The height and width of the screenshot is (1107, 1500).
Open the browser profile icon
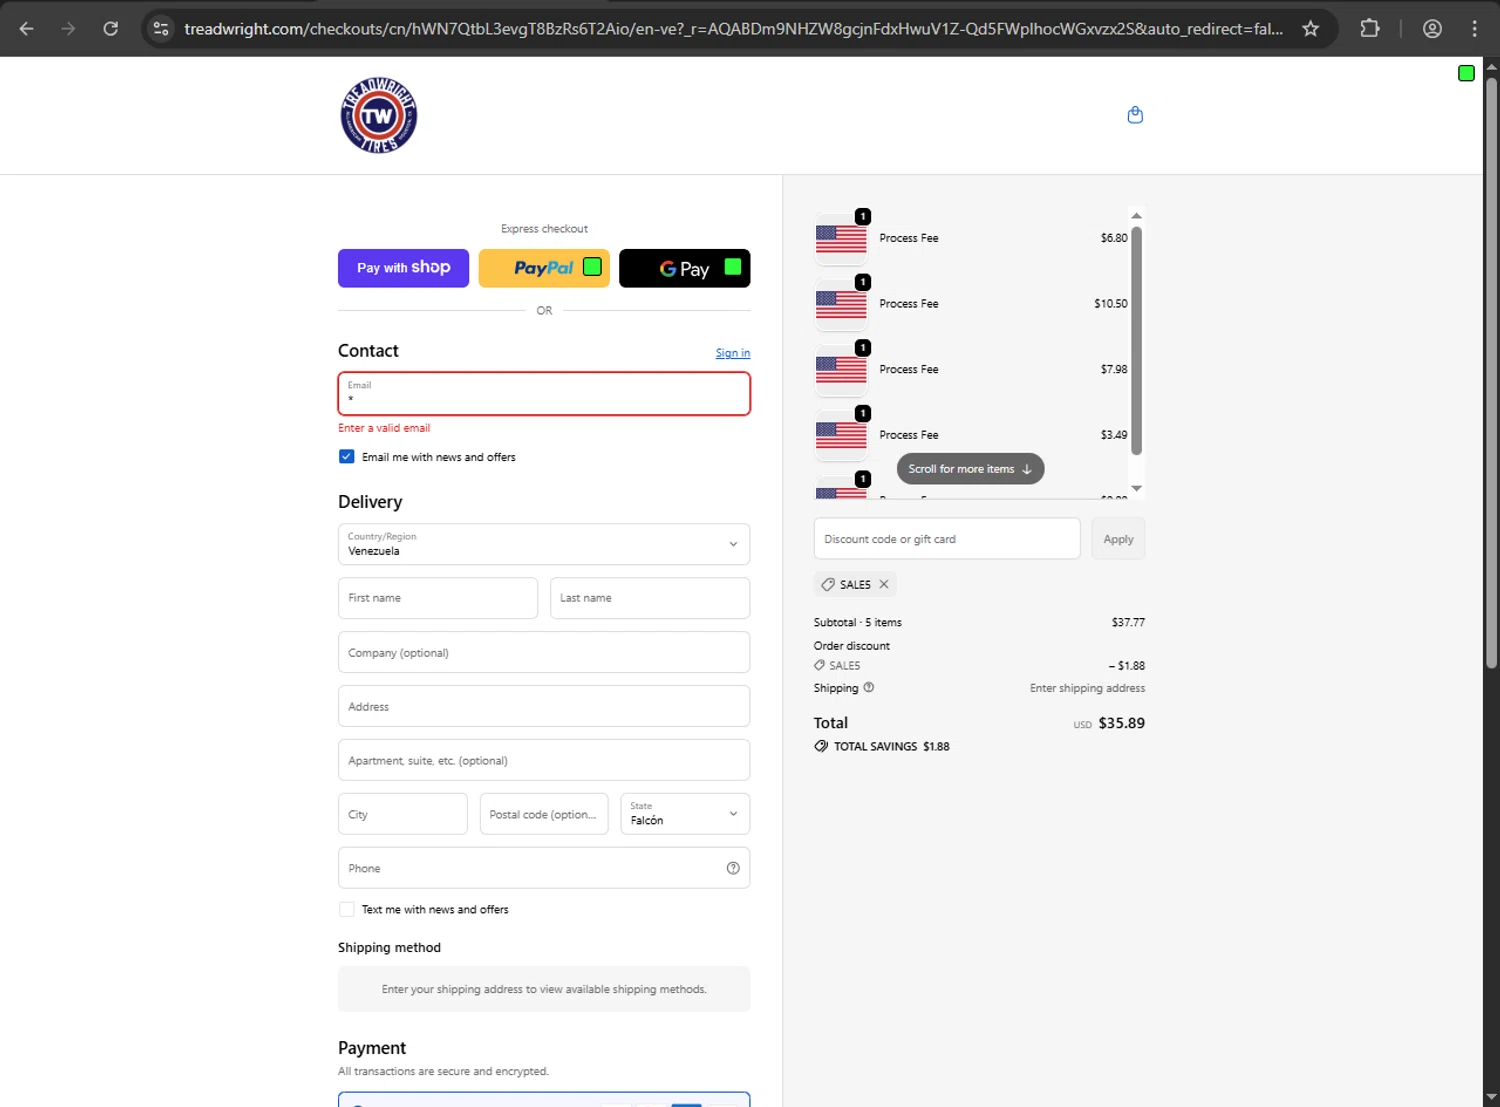pos(1432,29)
